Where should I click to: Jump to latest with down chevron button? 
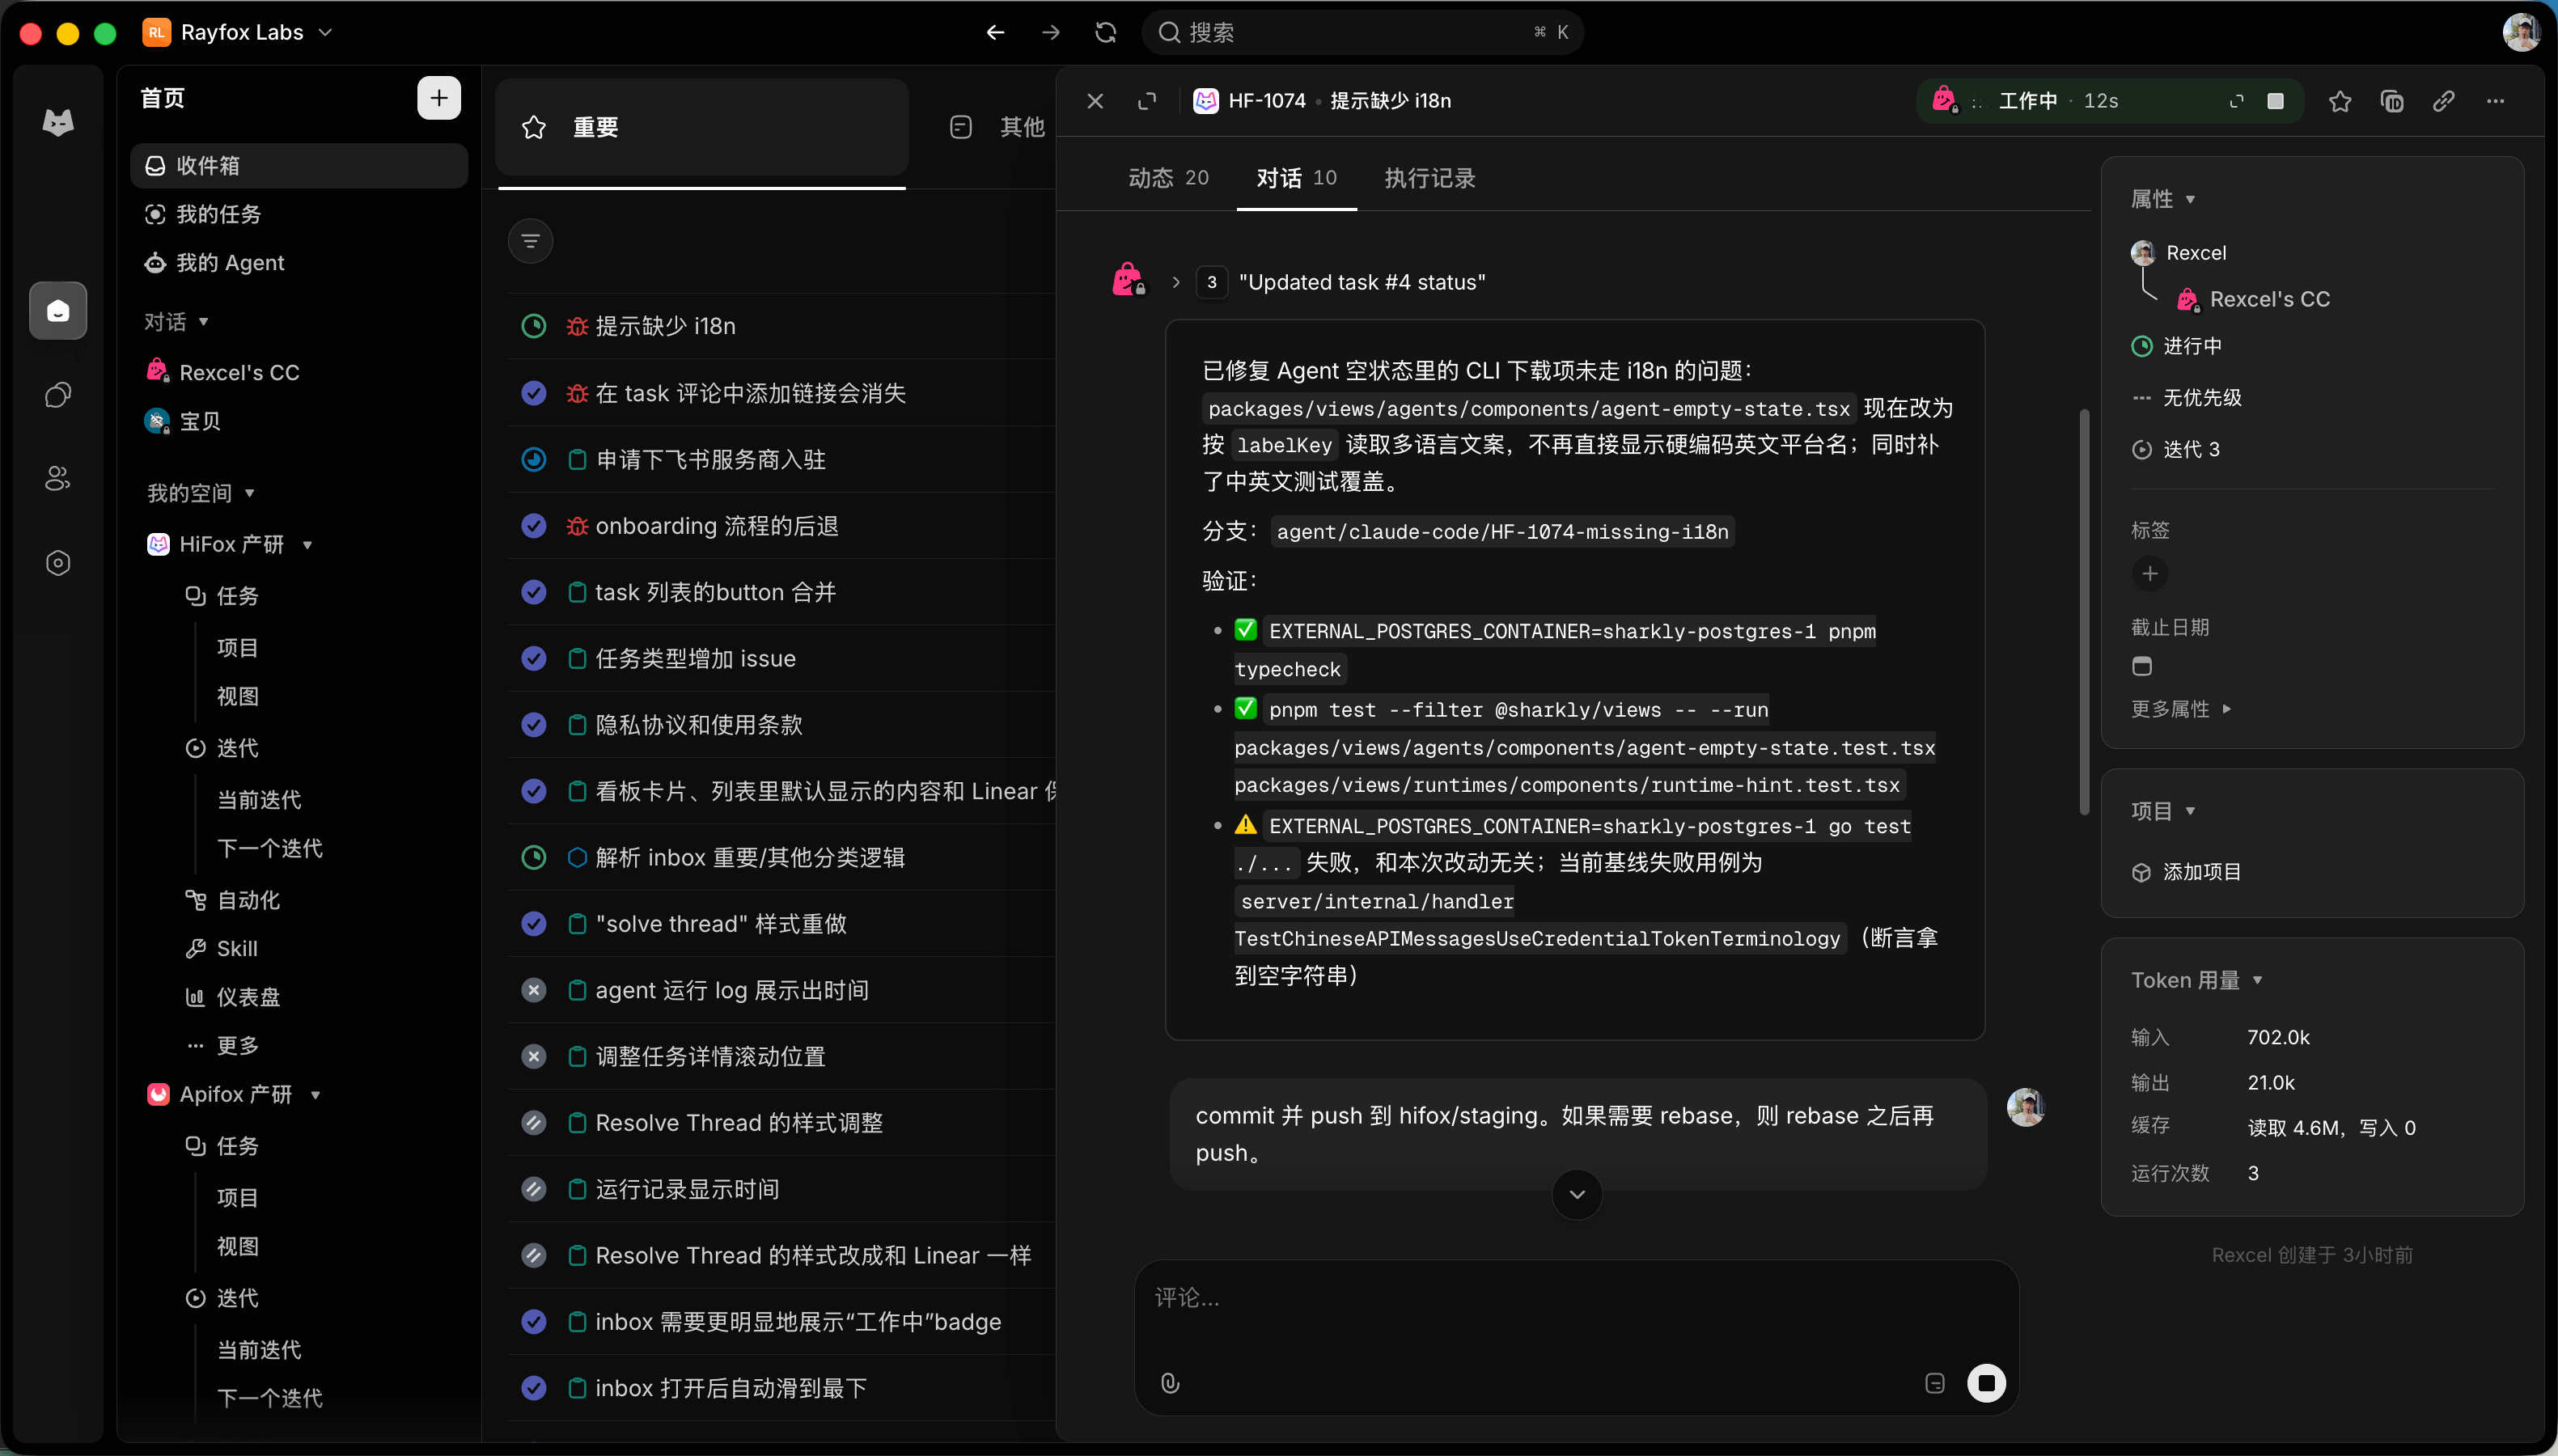1577,1194
